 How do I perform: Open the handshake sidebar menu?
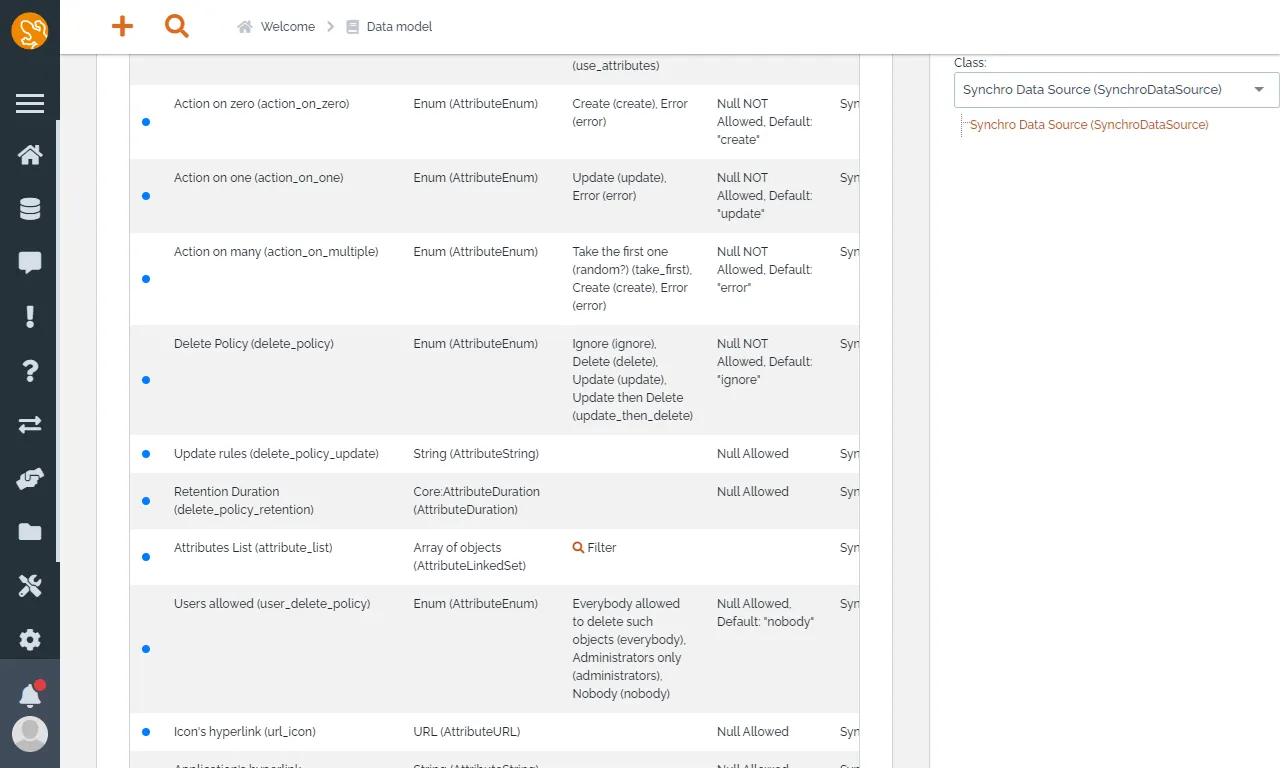pyautogui.click(x=30, y=479)
